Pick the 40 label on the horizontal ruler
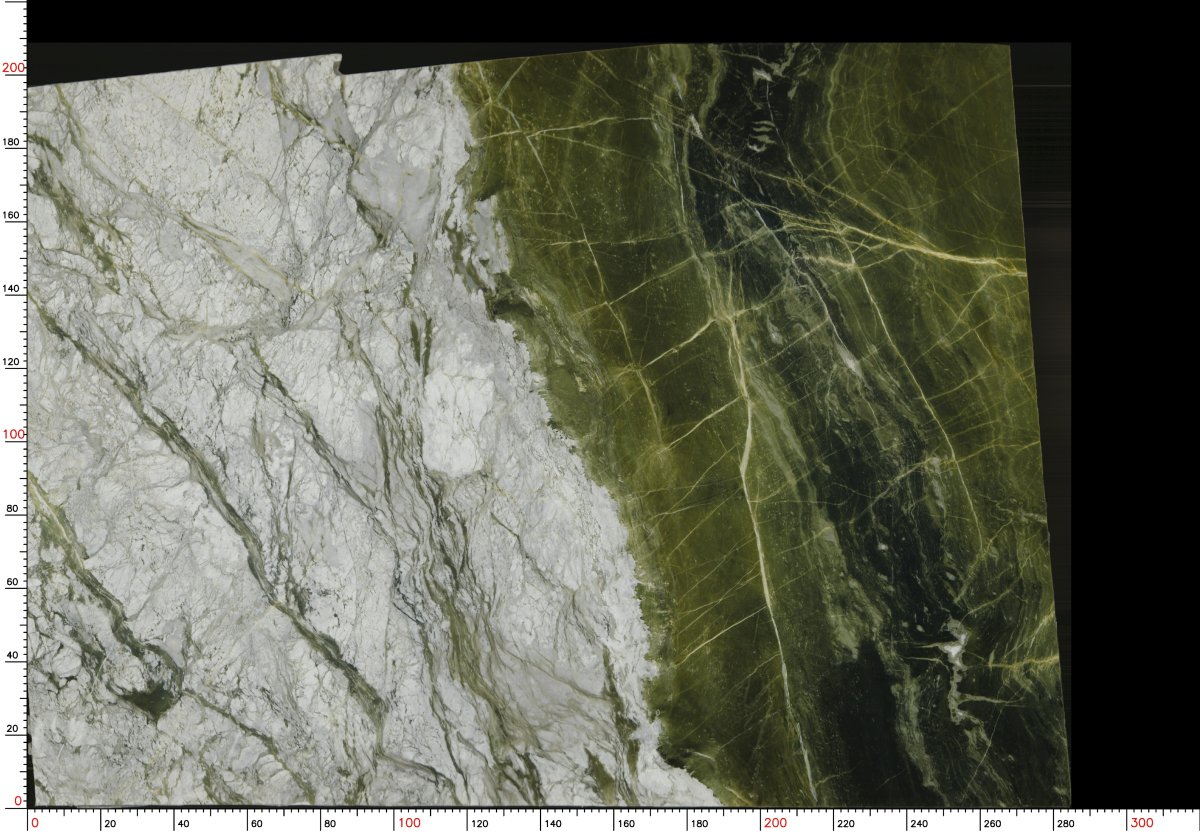Screen dimensions: 1200x836 point(185,824)
